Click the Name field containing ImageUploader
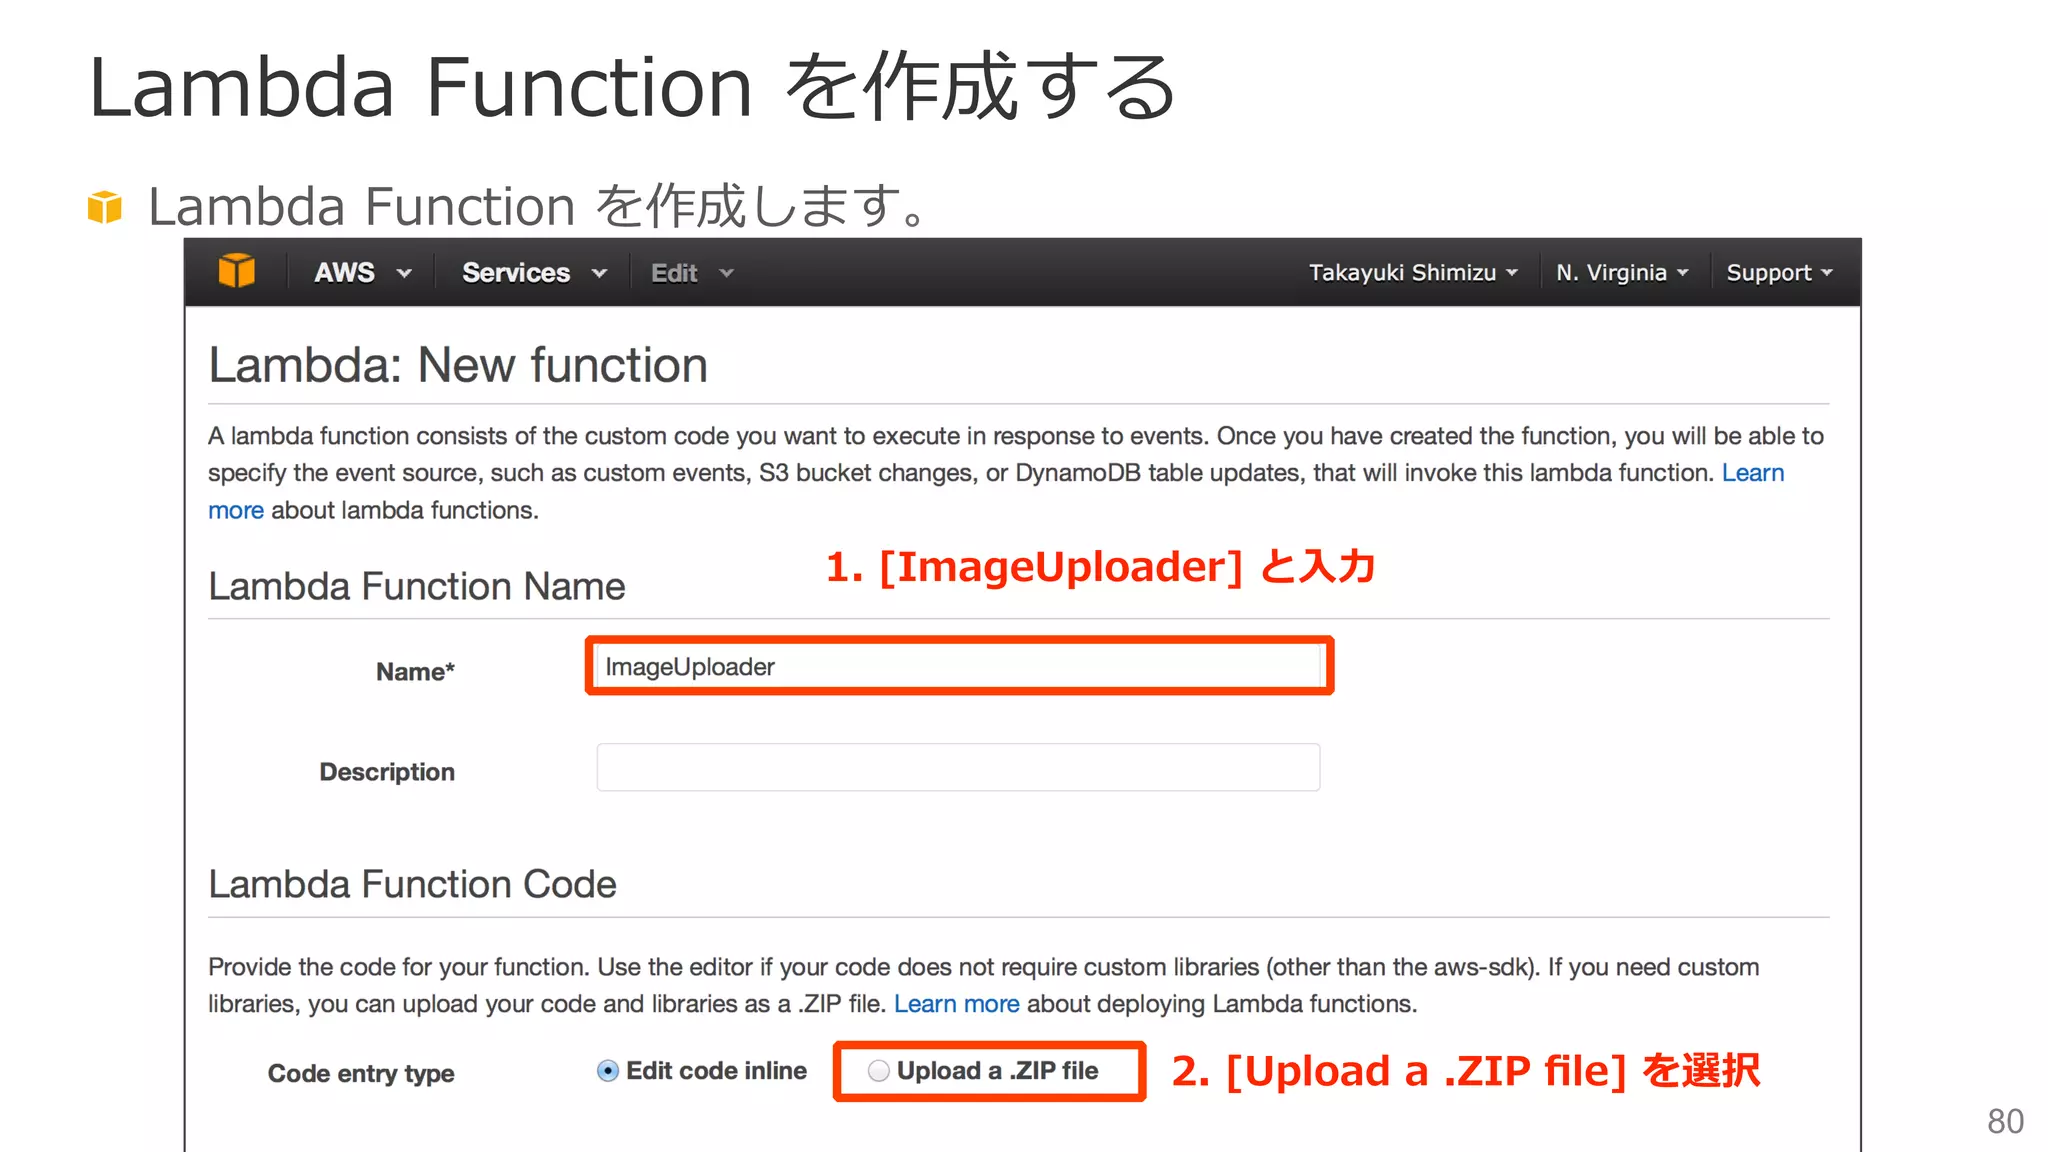Image resolution: width=2048 pixels, height=1152 pixels. coord(959,666)
